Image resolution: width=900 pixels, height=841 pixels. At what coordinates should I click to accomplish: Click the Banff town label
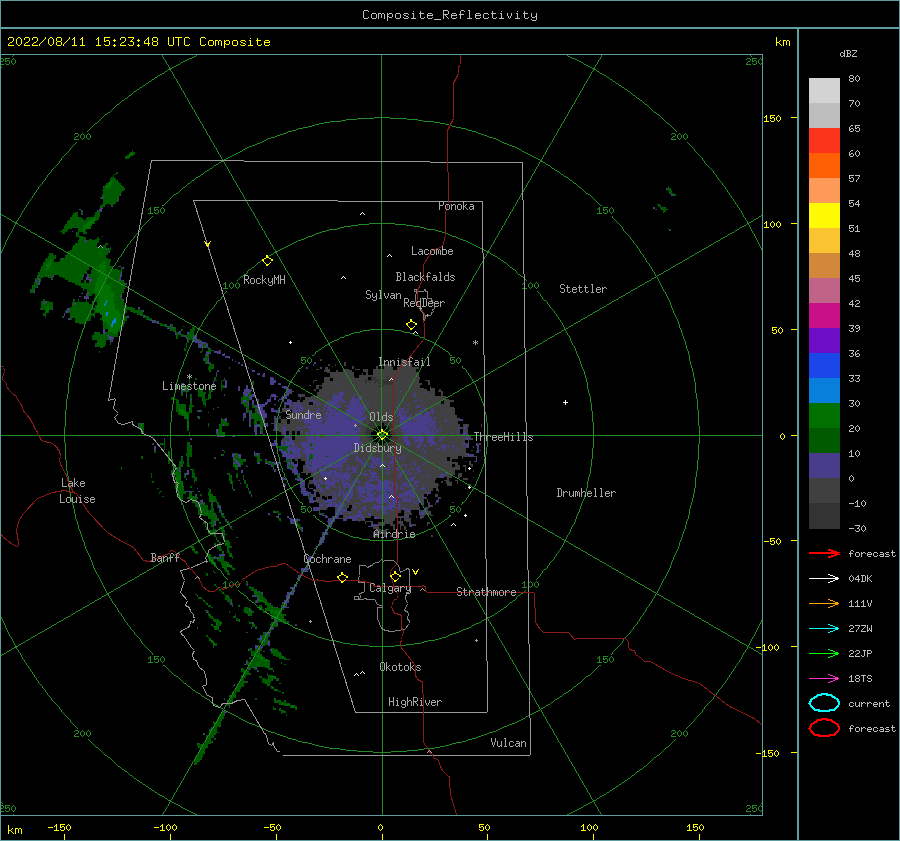click(165, 557)
